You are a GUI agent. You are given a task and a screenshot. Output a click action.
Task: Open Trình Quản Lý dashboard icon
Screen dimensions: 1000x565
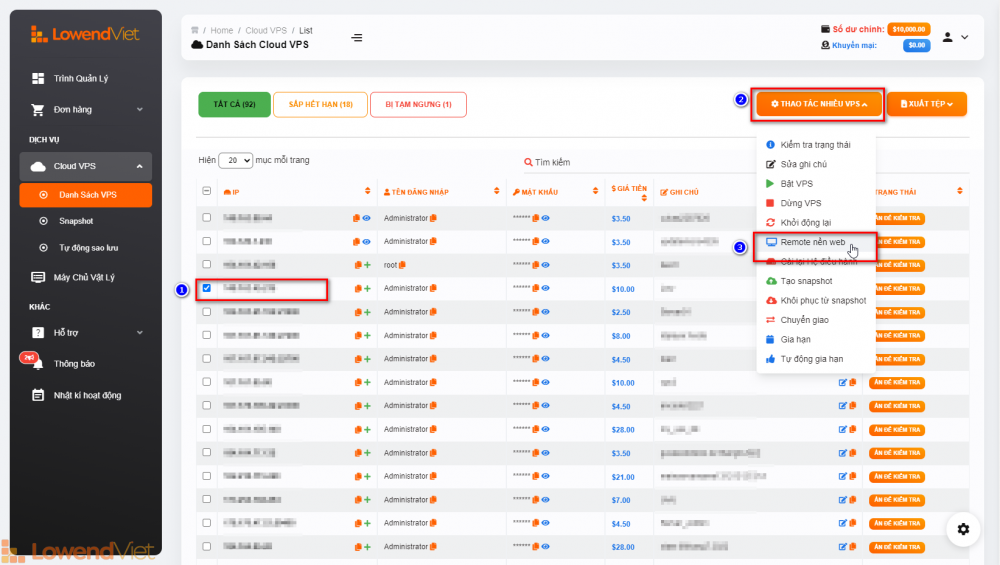tap(38, 78)
